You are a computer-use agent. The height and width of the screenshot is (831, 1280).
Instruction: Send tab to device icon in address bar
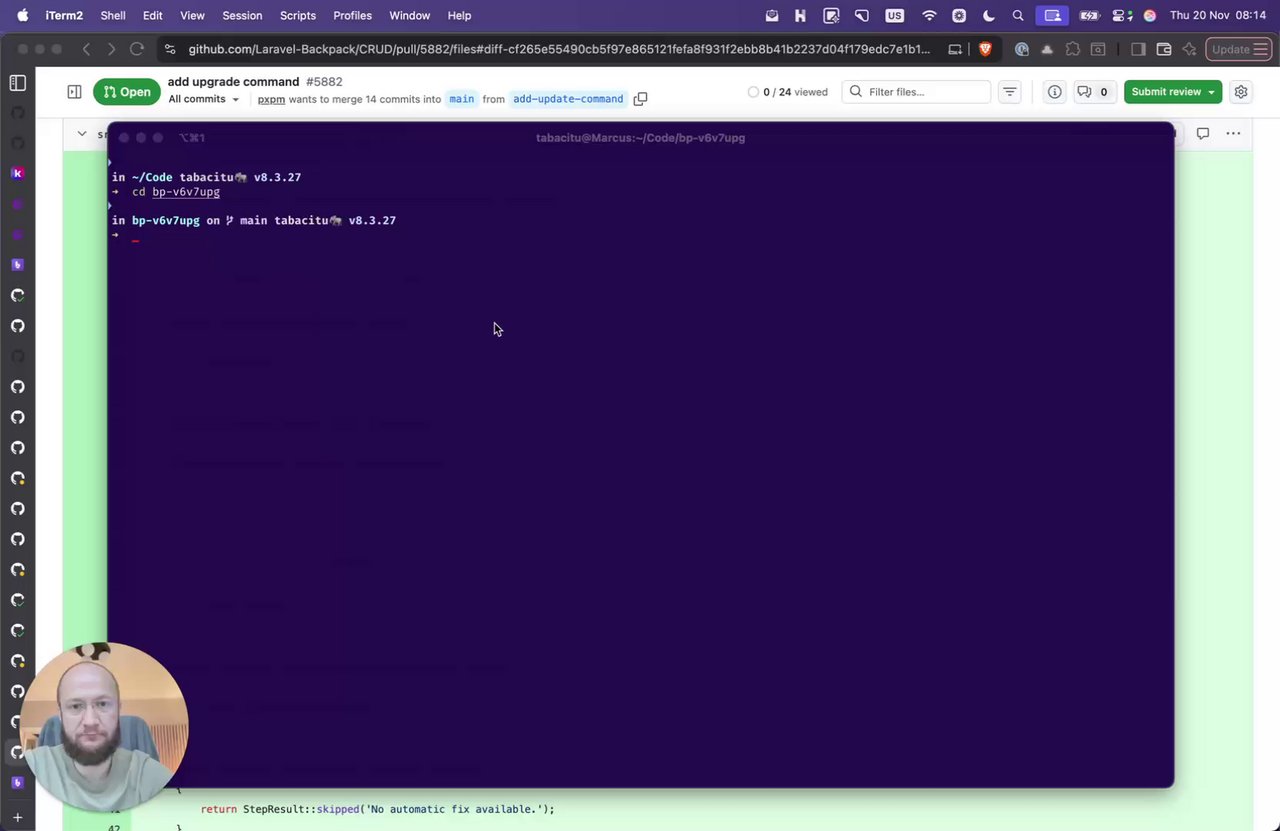tap(955, 49)
